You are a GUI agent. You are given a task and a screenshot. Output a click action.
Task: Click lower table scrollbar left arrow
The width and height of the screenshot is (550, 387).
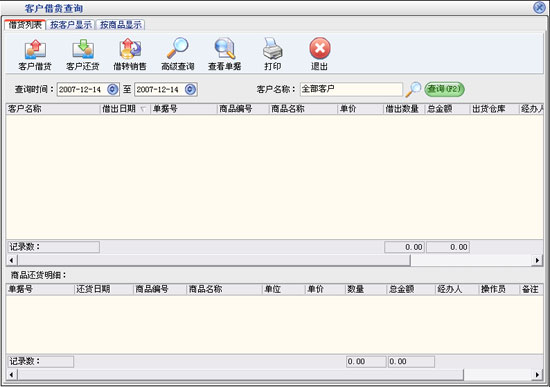tap(12, 374)
